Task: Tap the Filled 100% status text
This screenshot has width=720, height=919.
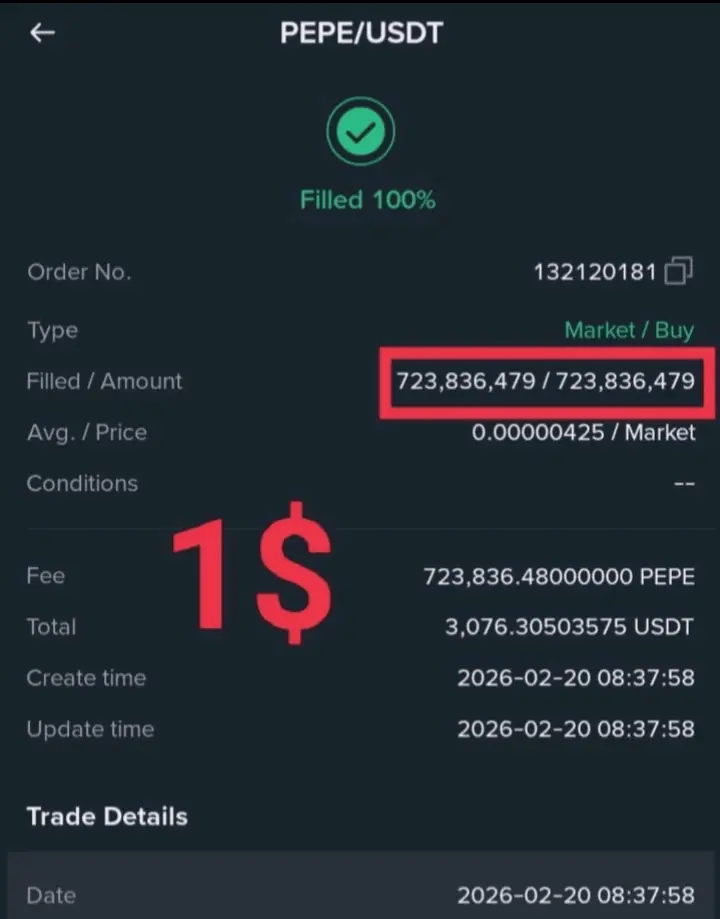Action: (367, 200)
